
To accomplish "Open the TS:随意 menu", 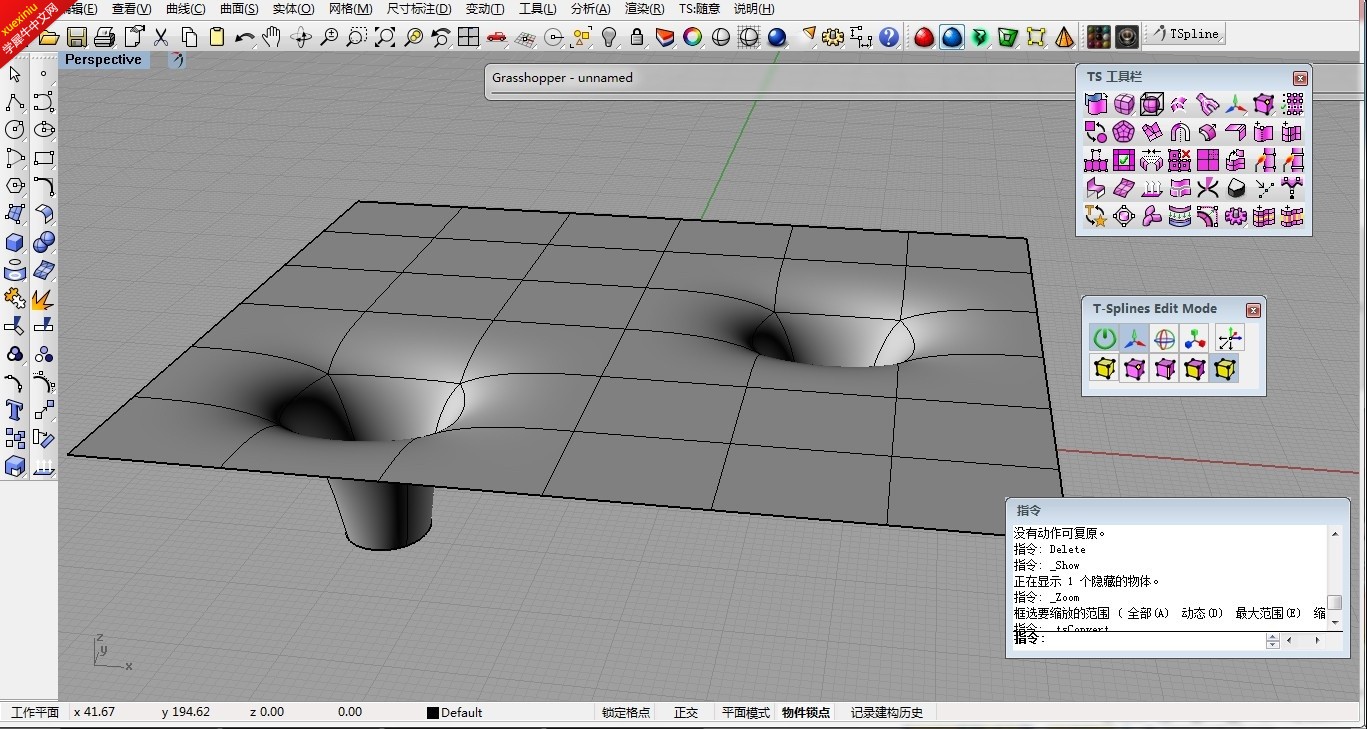I will [699, 9].
